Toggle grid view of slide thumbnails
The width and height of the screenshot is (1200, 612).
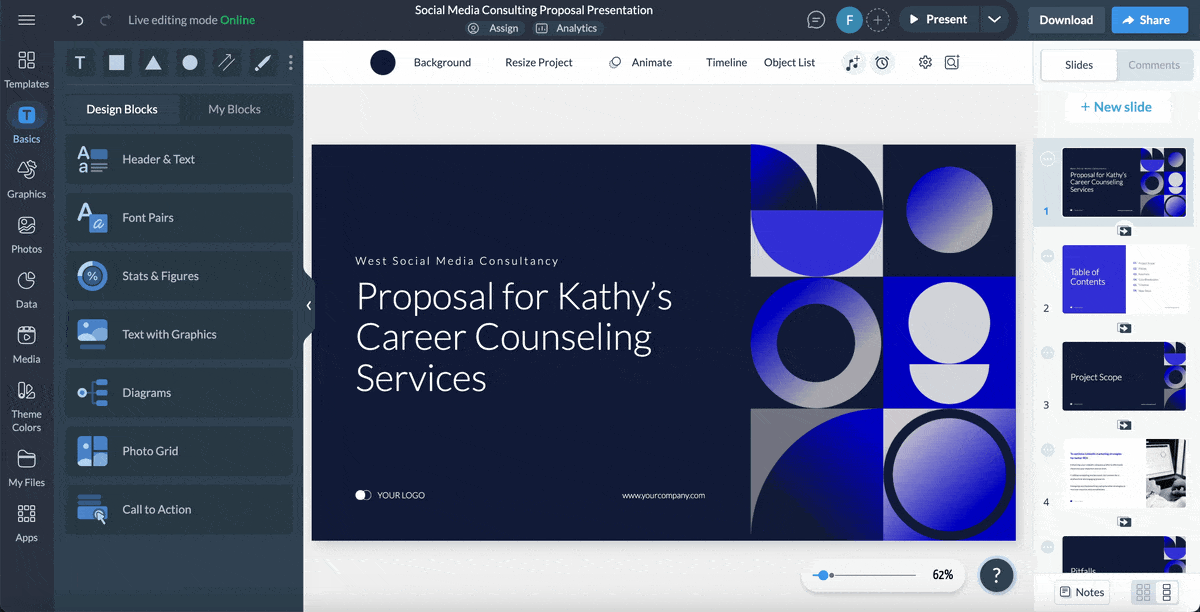tap(1144, 591)
